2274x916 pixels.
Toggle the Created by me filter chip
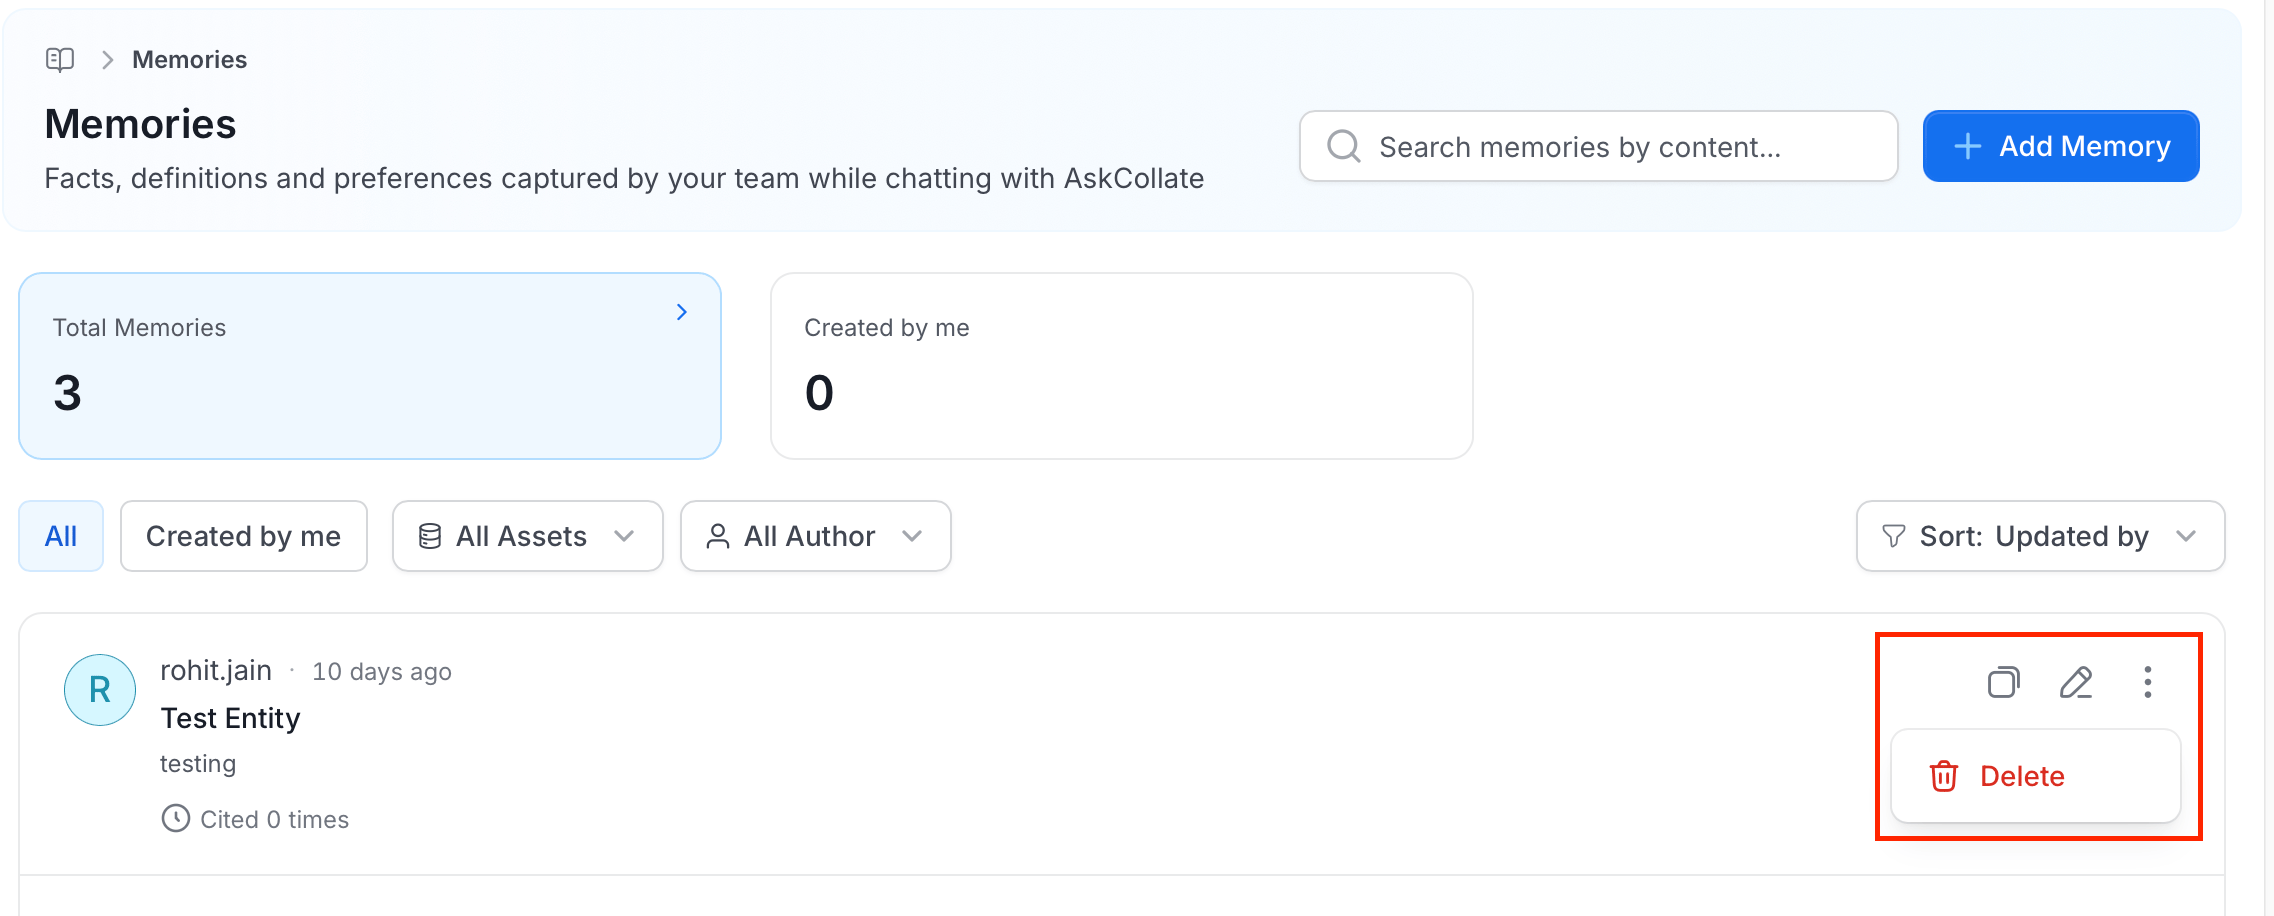pyautogui.click(x=244, y=536)
